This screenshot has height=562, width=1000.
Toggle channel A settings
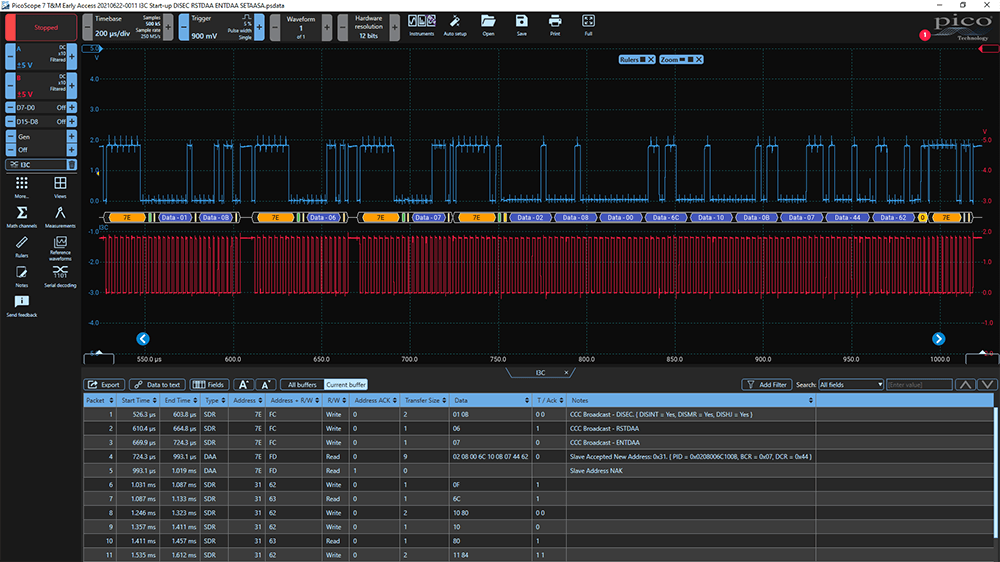[x=41, y=57]
